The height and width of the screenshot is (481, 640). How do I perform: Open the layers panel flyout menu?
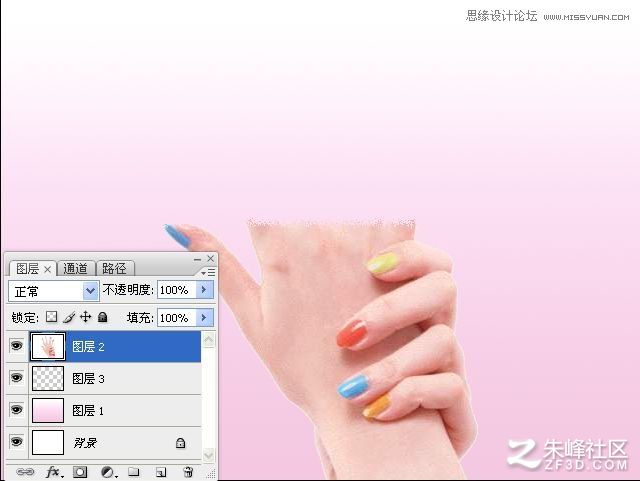(x=208, y=272)
